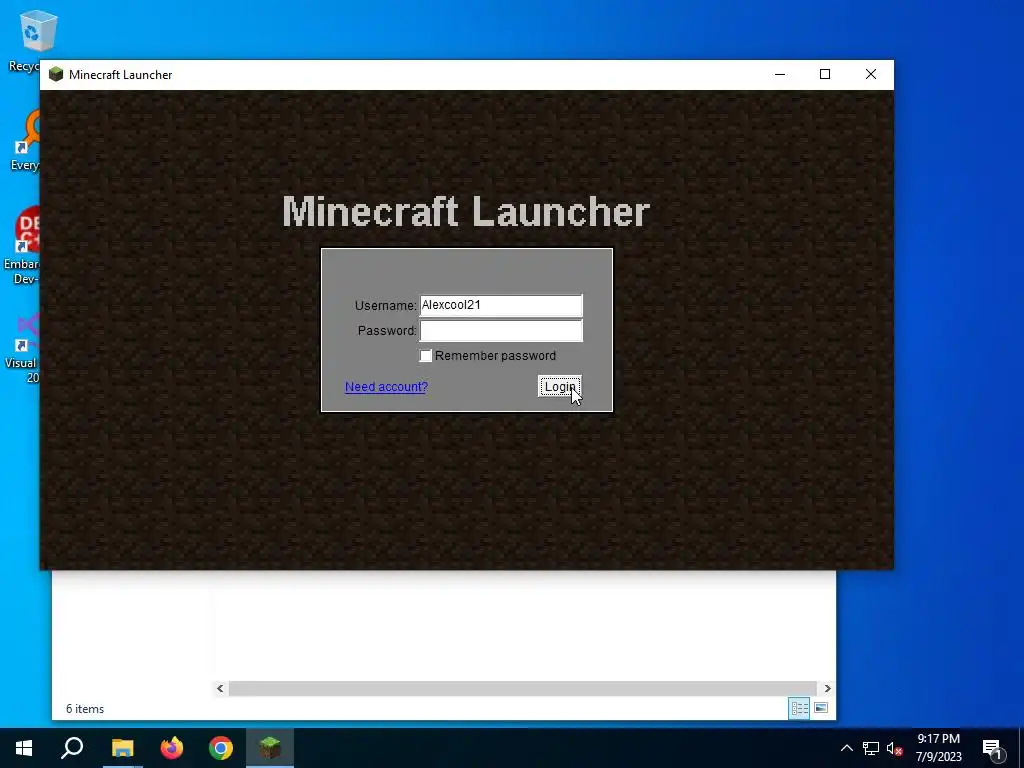Click the Username input field
Image resolution: width=1024 pixels, height=768 pixels.
(501, 305)
